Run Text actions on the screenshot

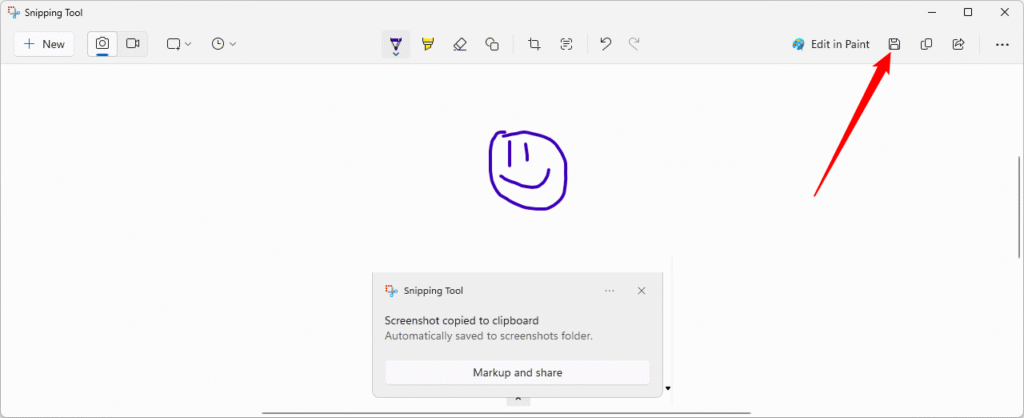click(566, 44)
